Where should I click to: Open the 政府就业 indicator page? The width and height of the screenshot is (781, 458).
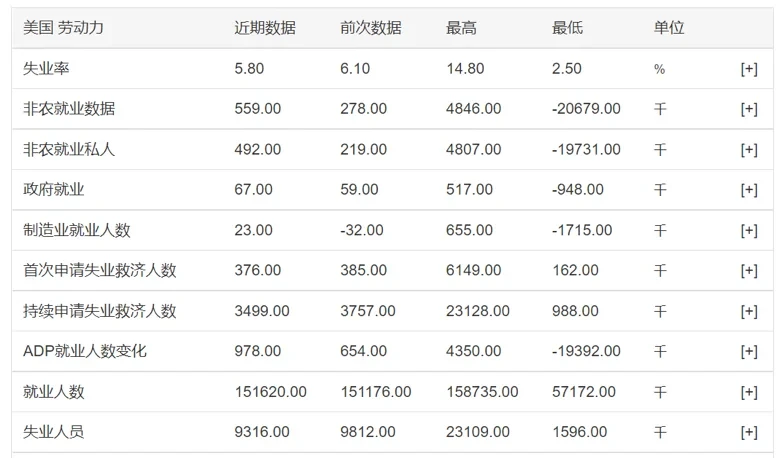54,190
